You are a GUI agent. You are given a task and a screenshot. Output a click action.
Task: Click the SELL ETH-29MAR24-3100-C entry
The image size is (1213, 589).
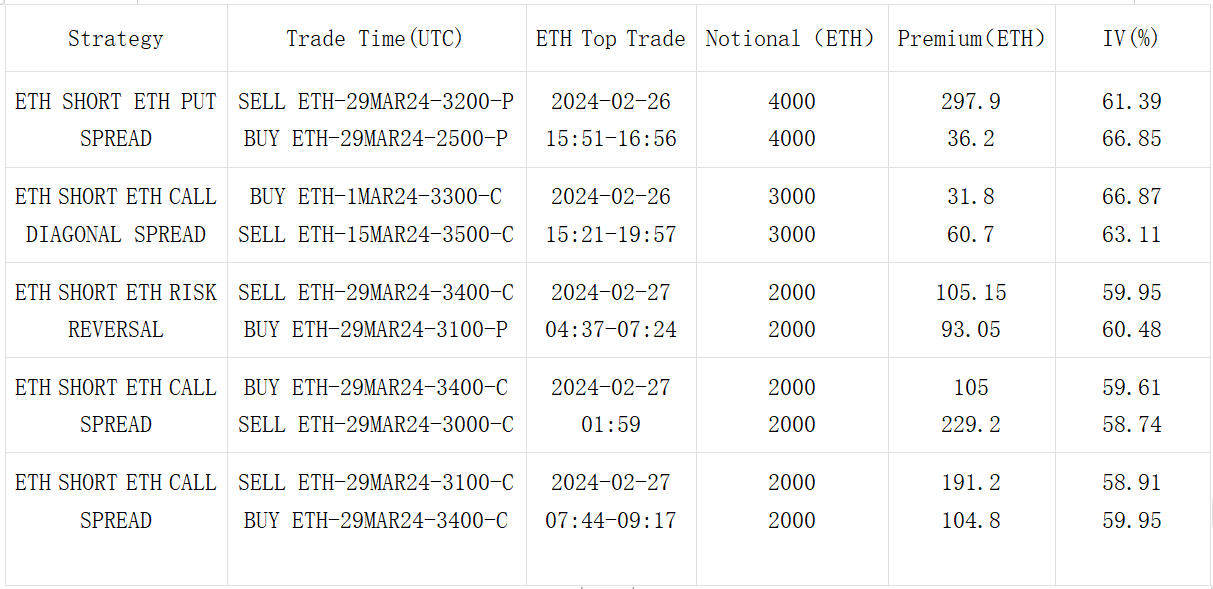point(376,483)
